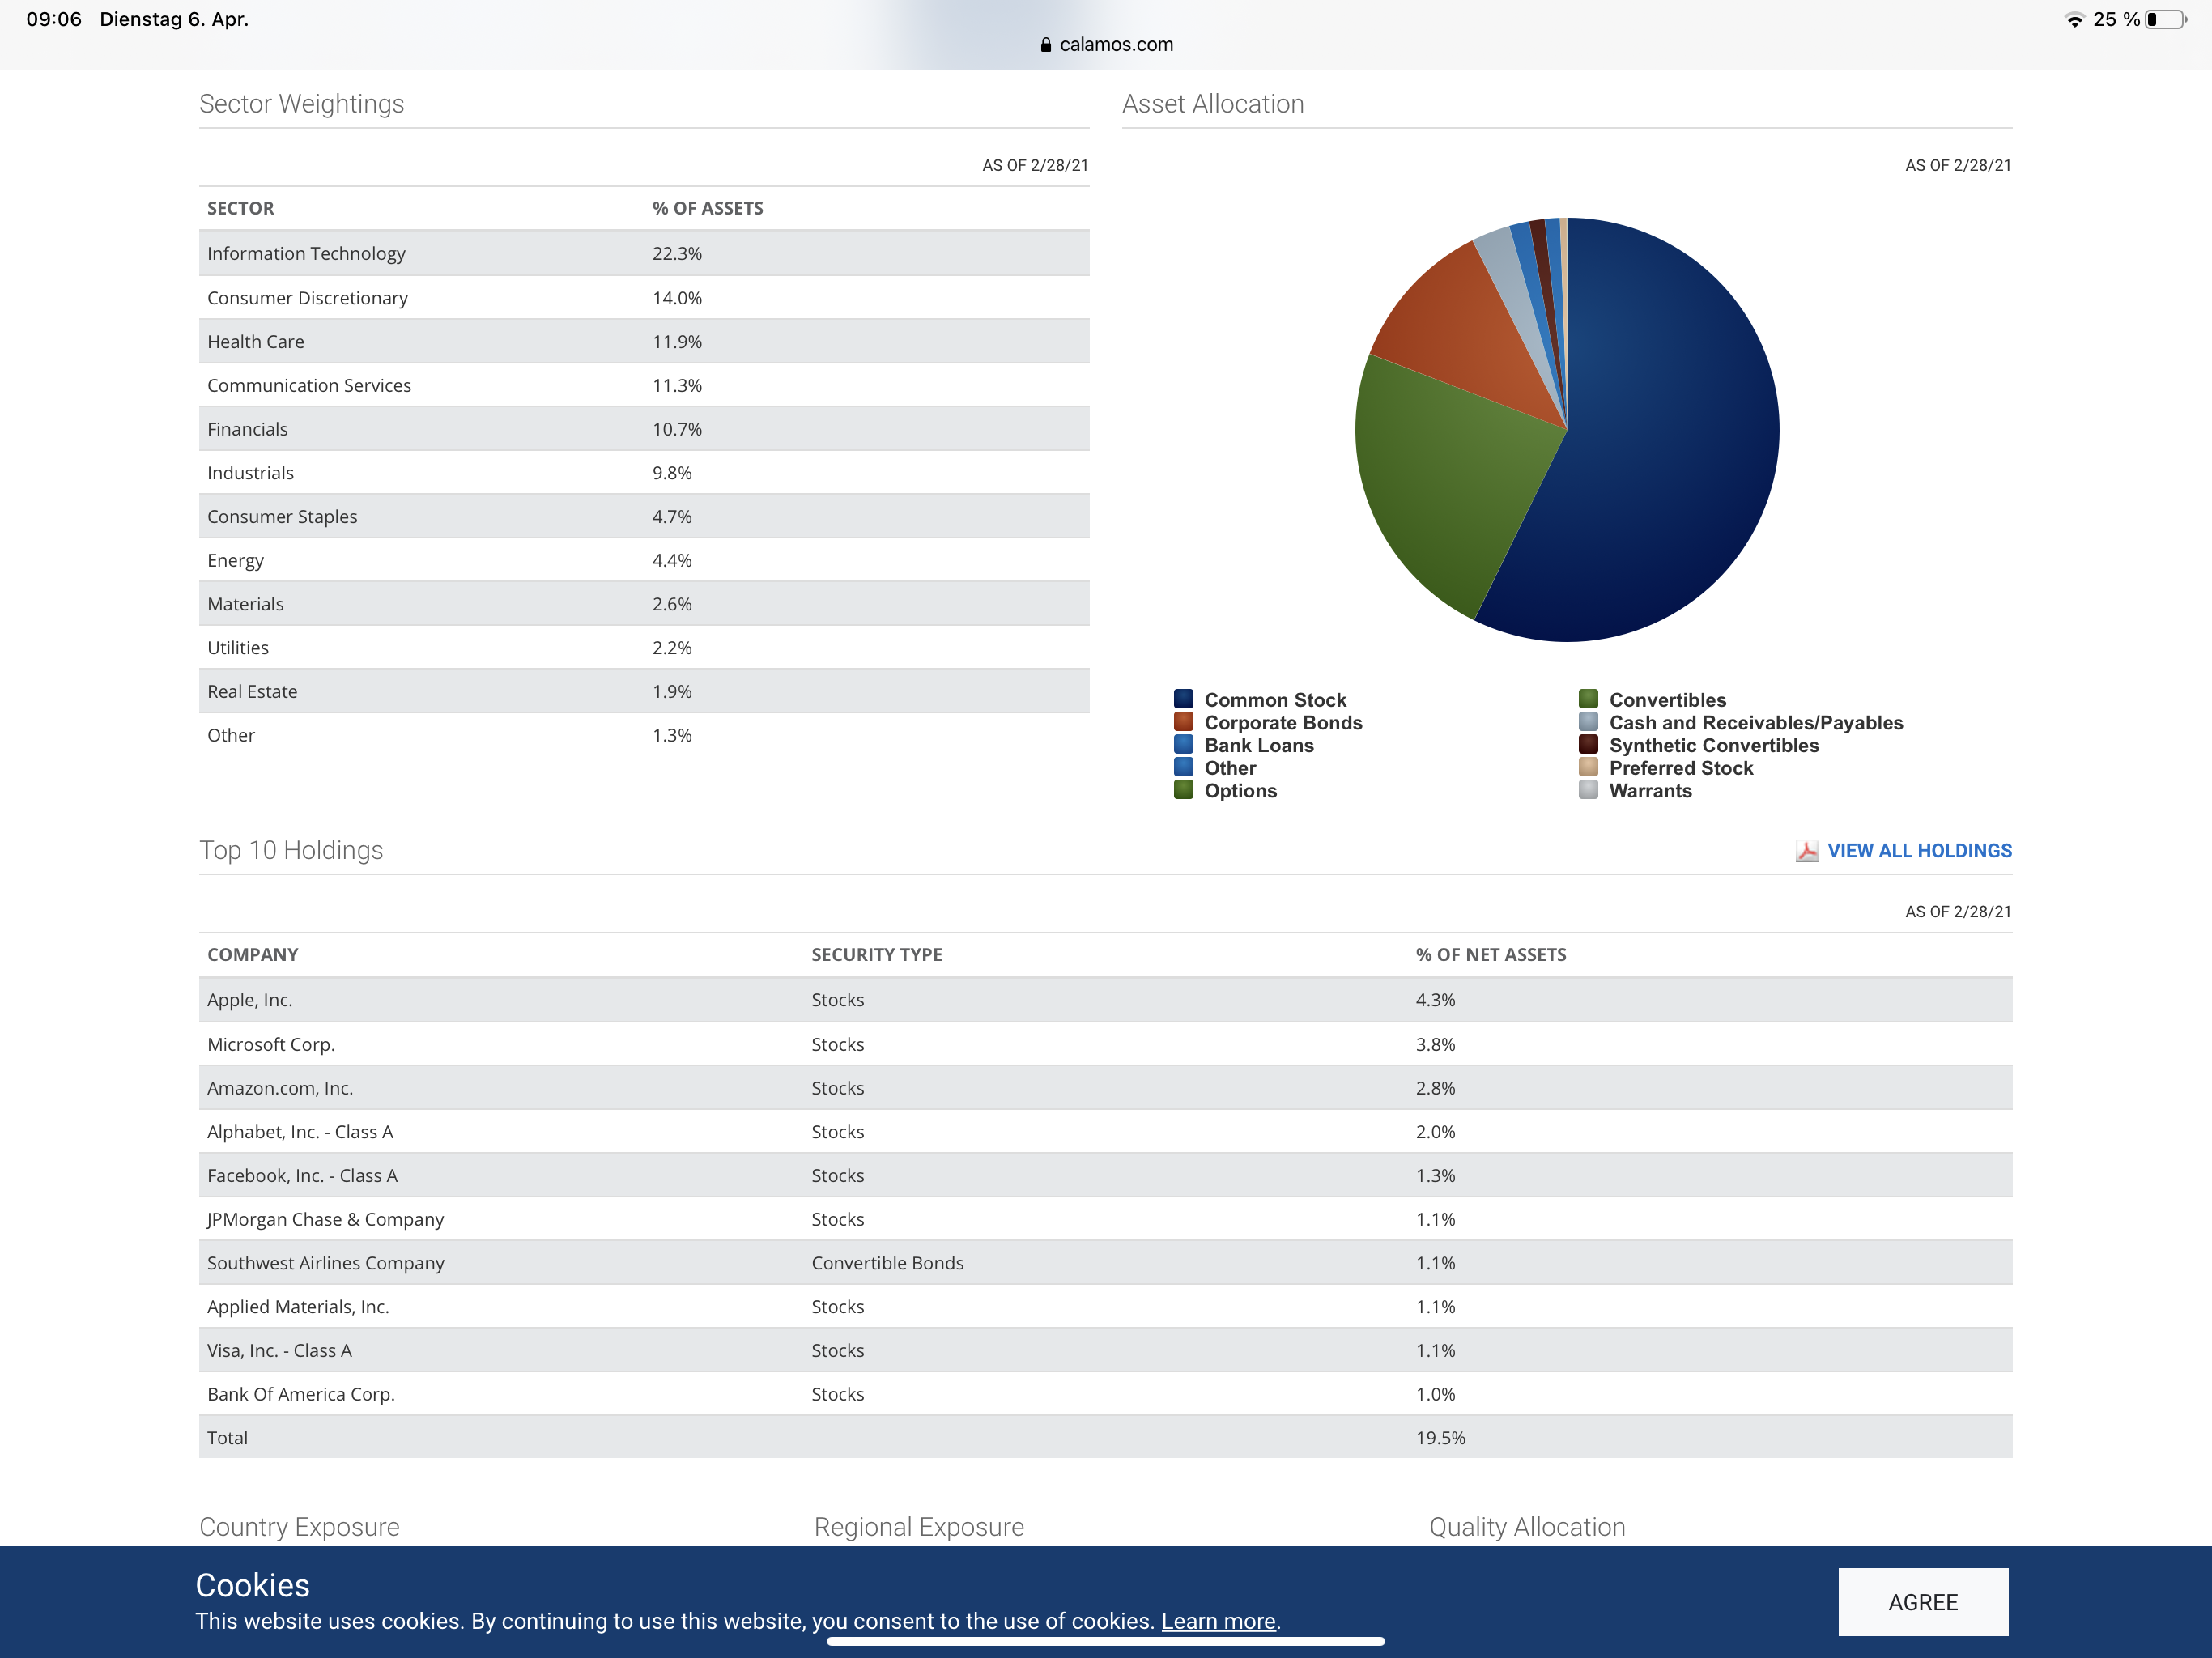Tap the battery indicator icon

[2166, 20]
